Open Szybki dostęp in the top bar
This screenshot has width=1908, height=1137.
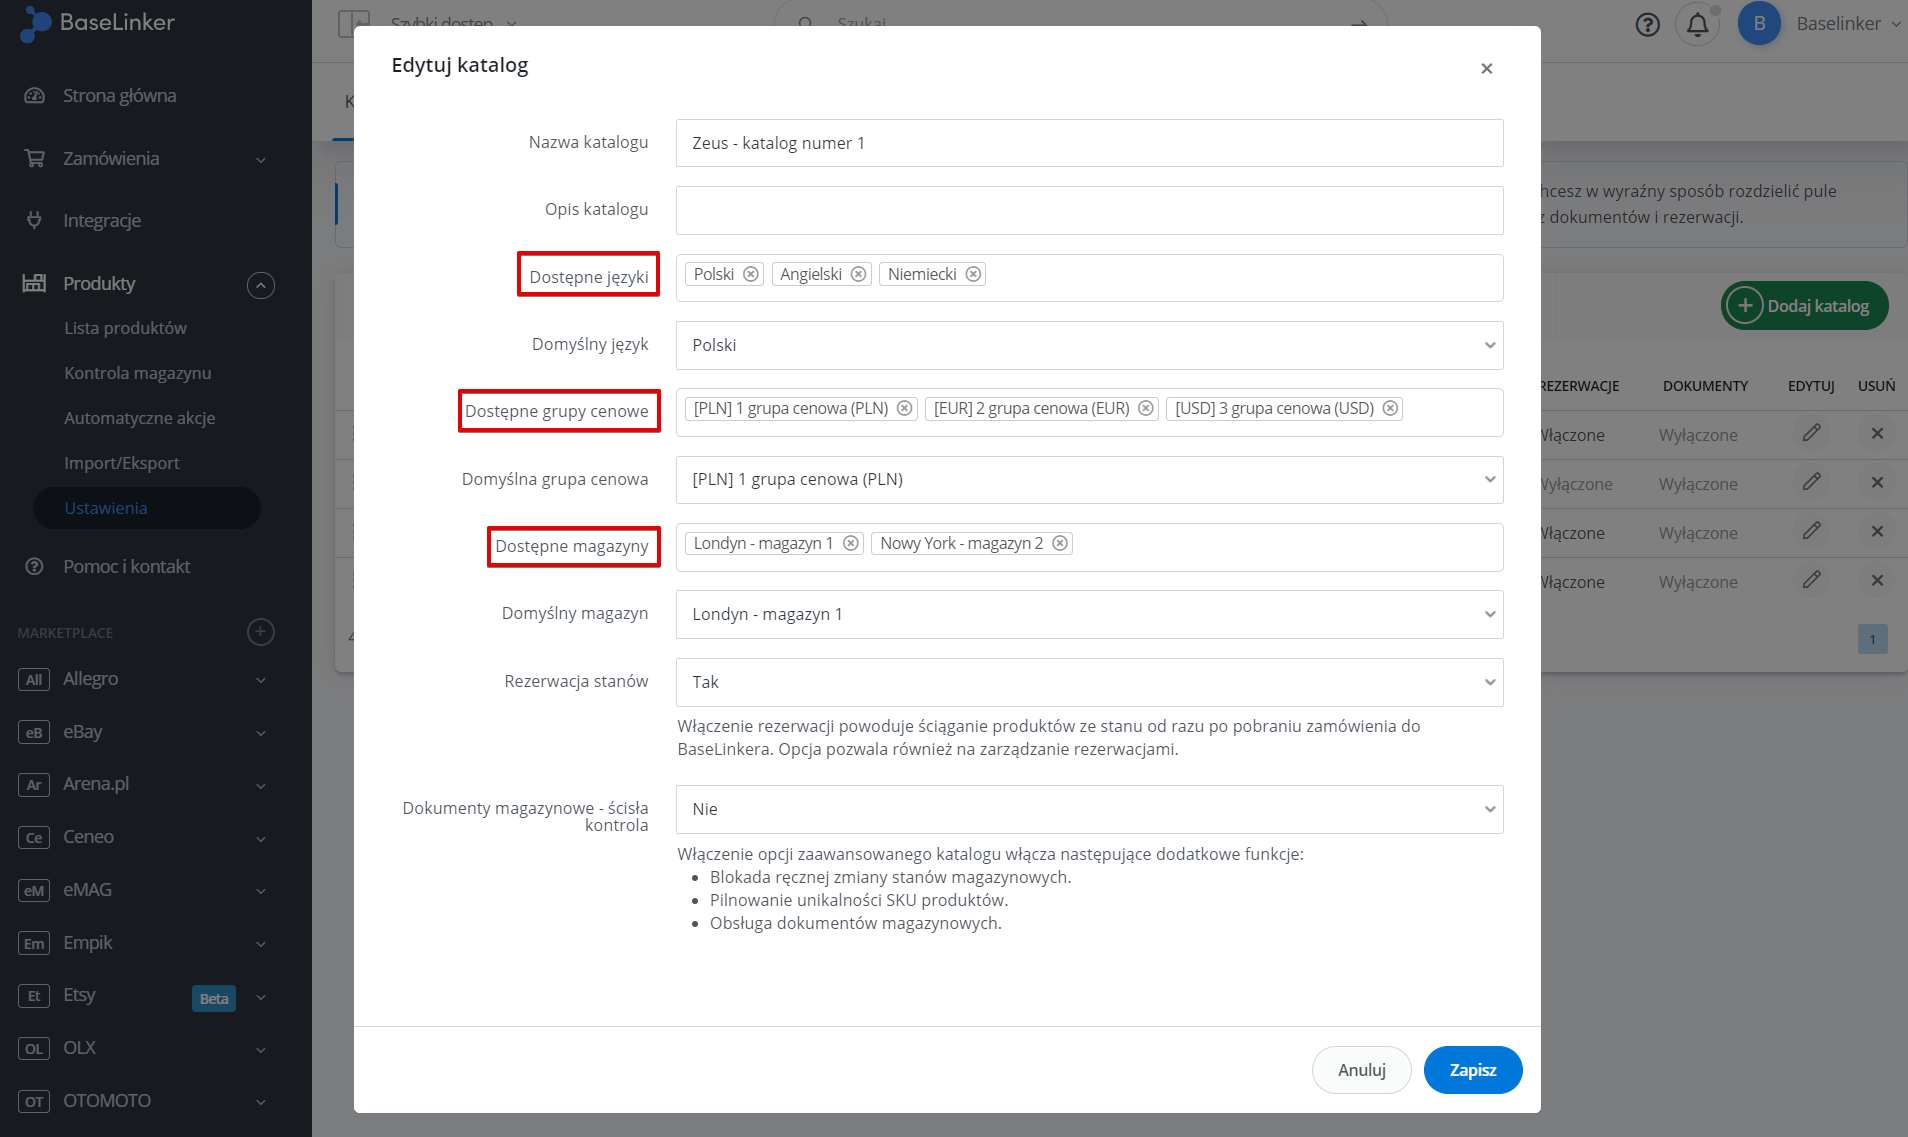pyautogui.click(x=452, y=20)
